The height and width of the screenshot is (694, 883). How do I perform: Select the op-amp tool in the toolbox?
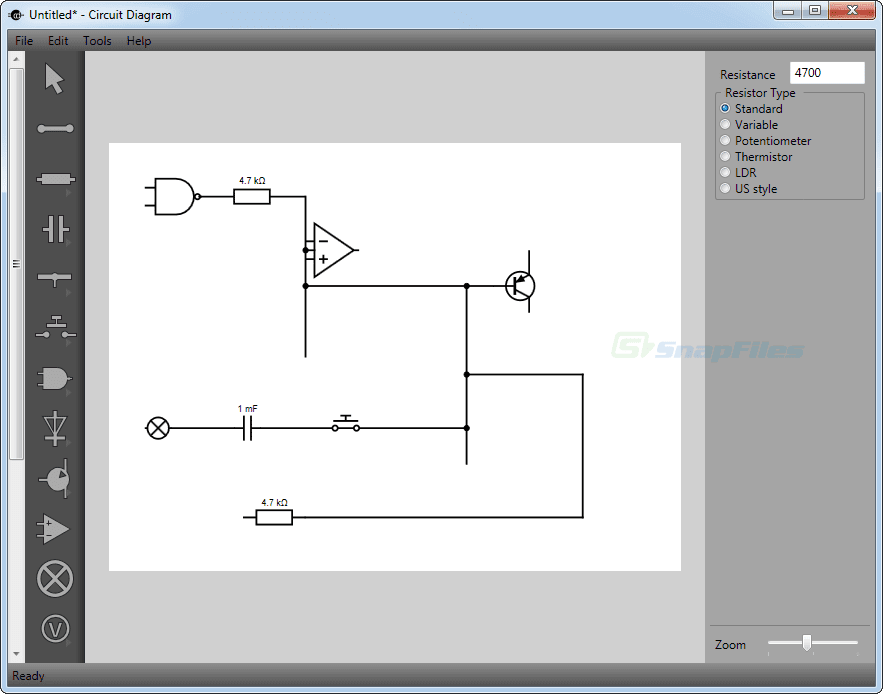pos(53,529)
